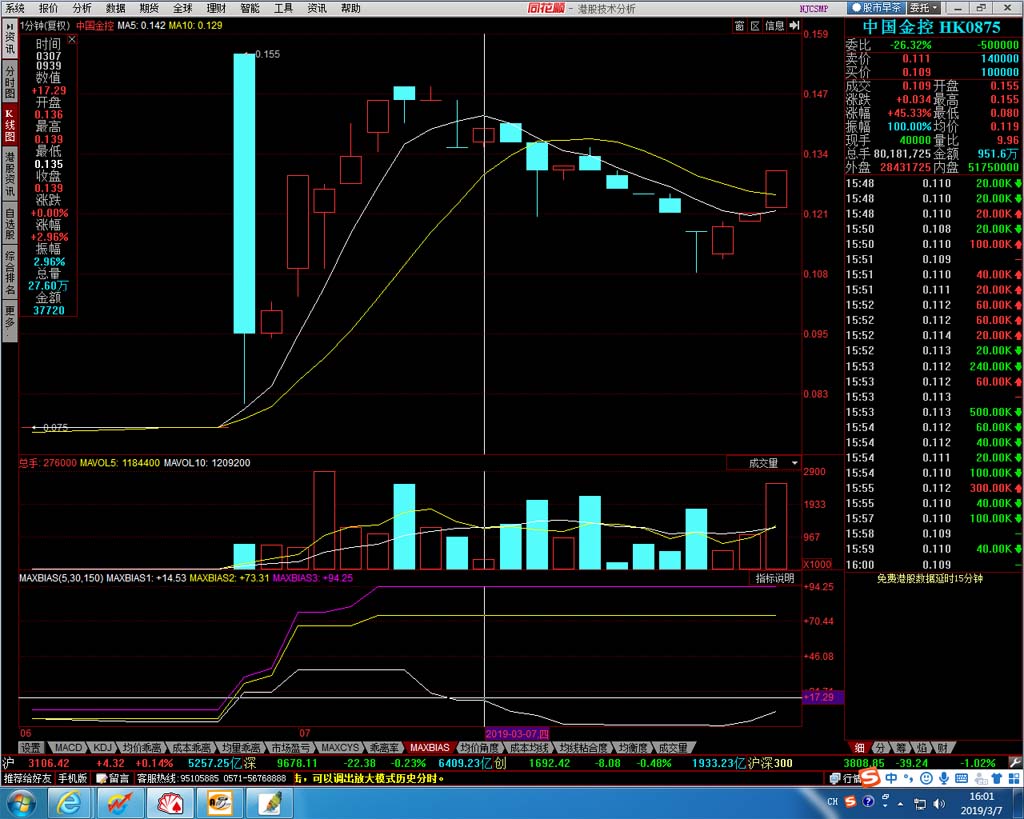1024x819 pixels.
Task: Click the 窗 window layout icon
Action: (739, 25)
